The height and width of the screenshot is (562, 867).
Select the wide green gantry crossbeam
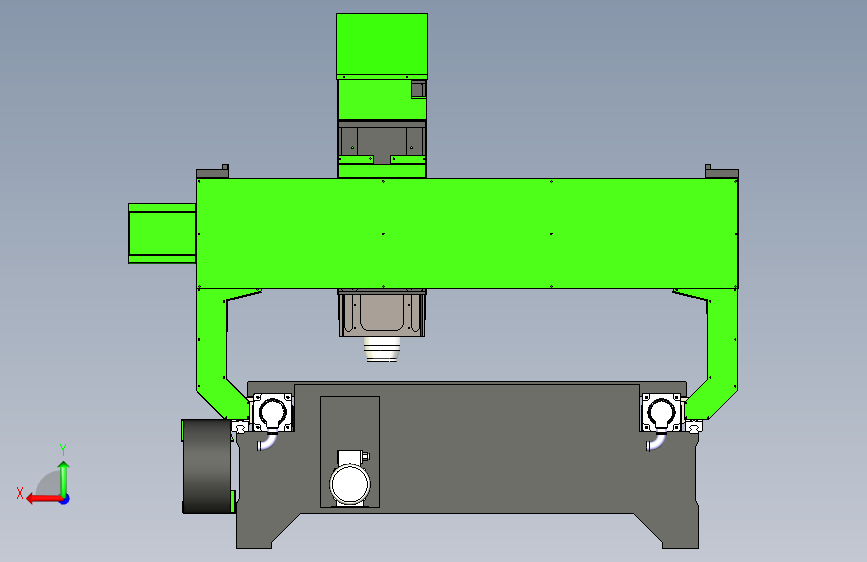click(x=467, y=233)
